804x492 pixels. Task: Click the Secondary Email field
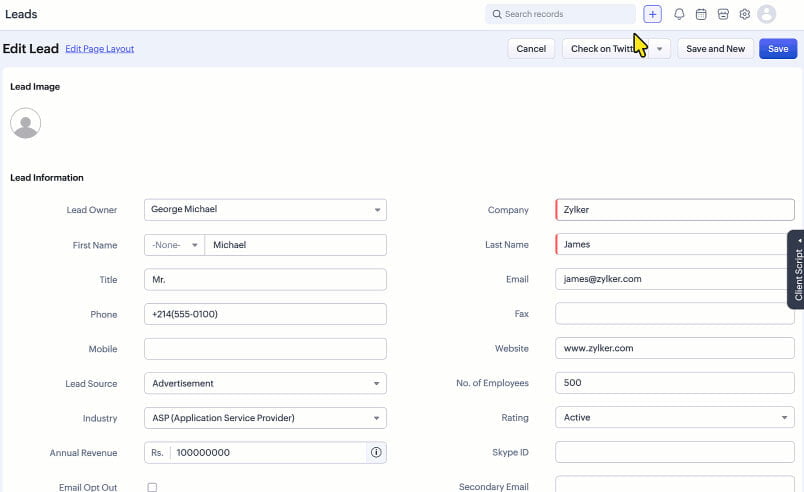pyautogui.click(x=675, y=484)
